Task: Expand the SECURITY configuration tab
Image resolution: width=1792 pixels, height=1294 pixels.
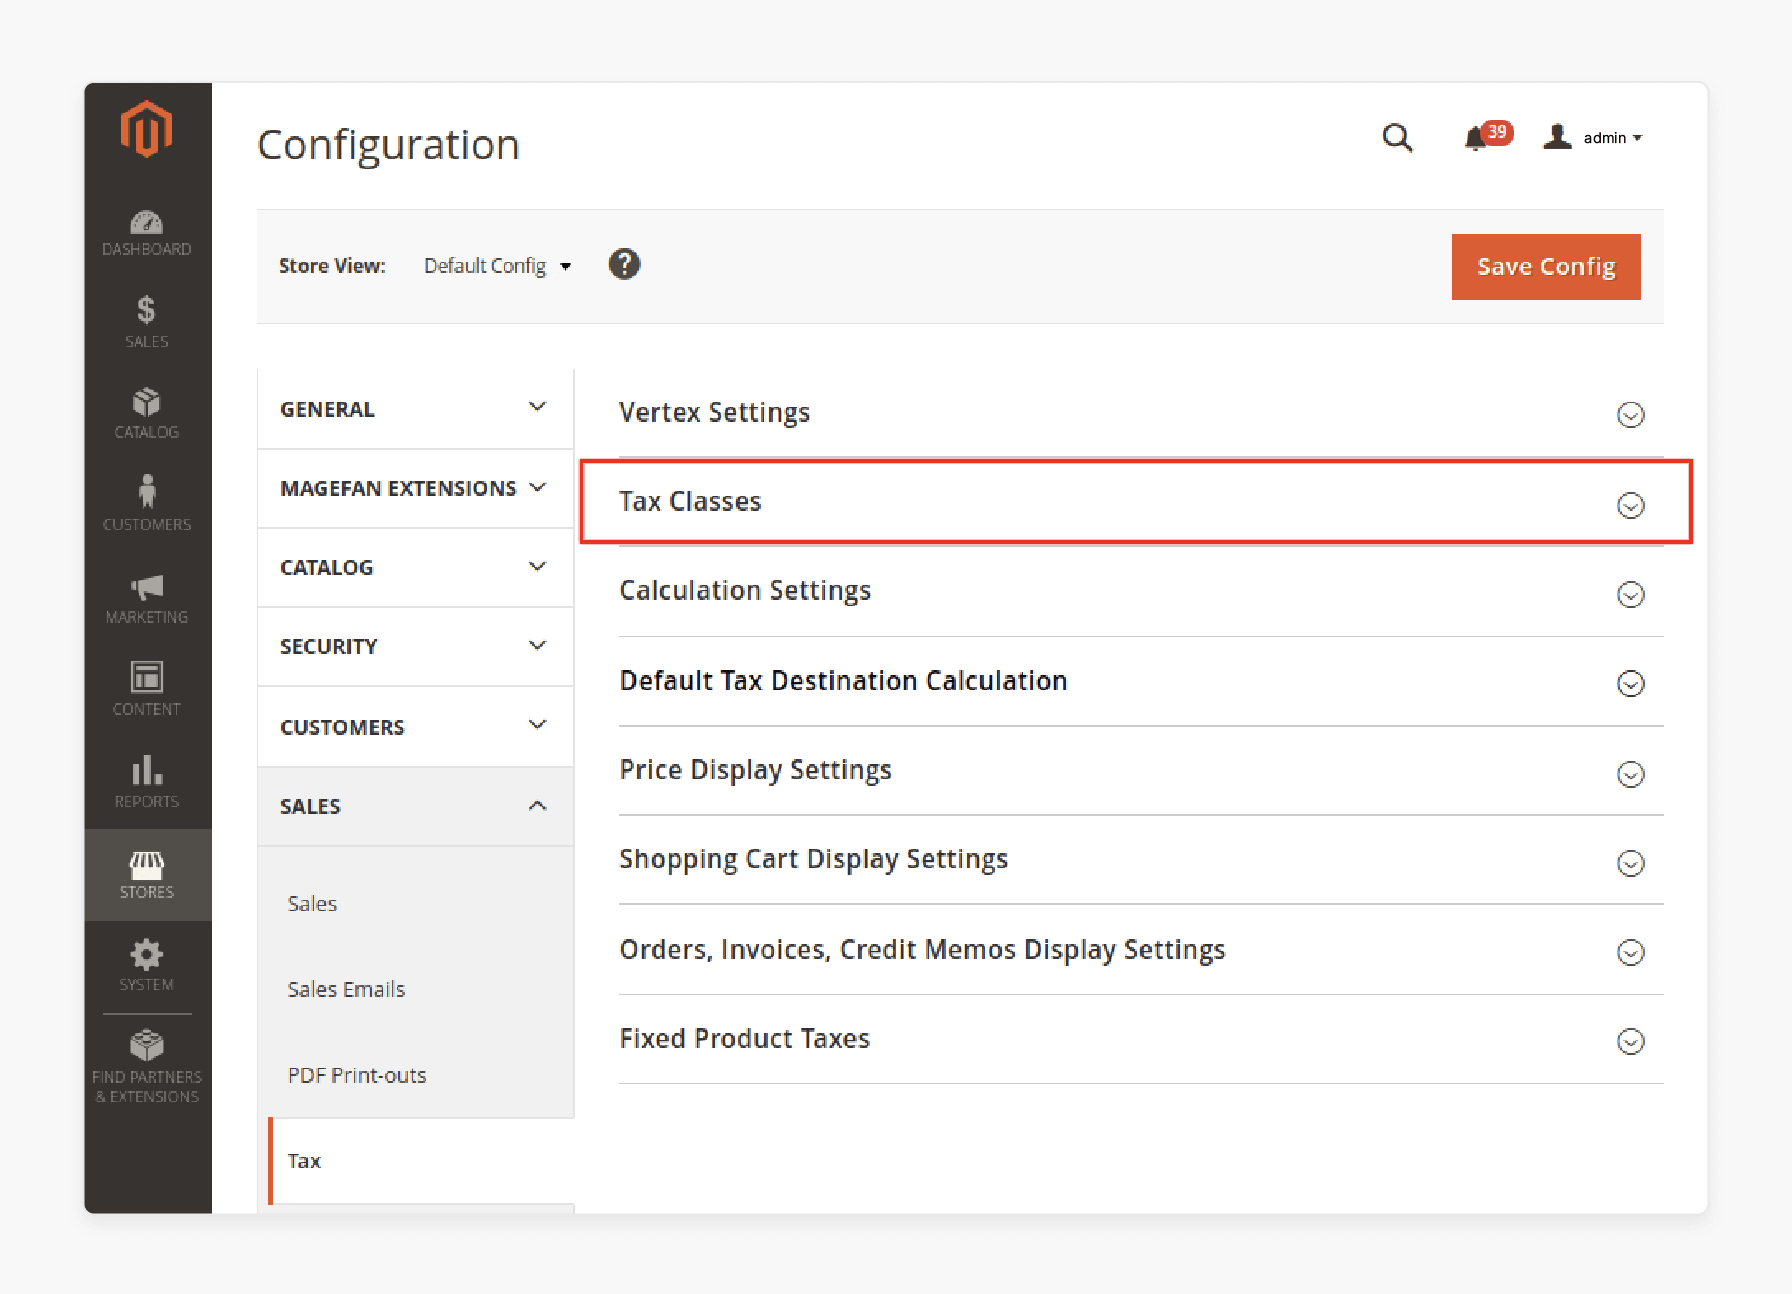Action: [x=415, y=646]
